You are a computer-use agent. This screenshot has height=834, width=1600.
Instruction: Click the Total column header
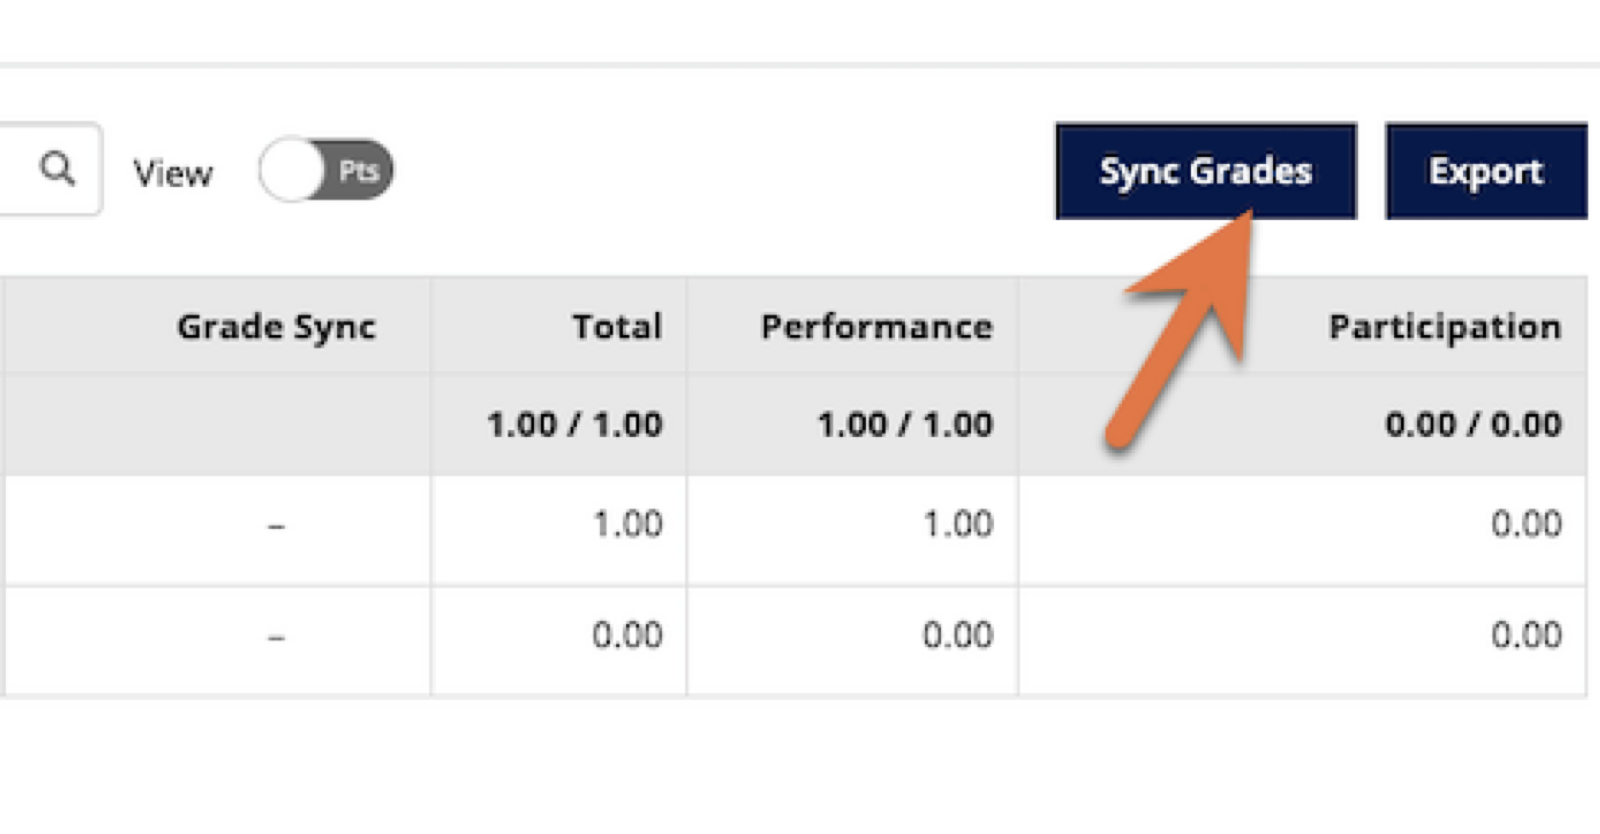pyautogui.click(x=616, y=327)
